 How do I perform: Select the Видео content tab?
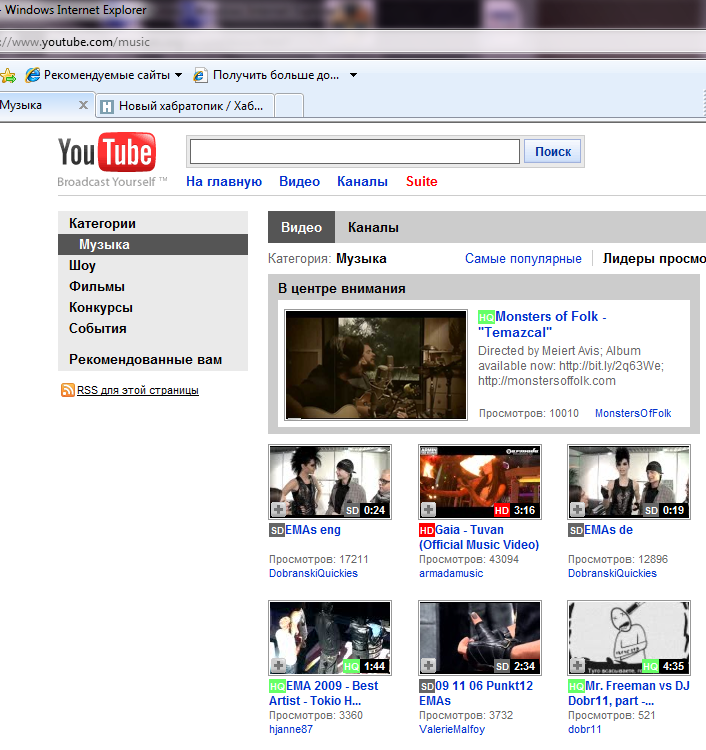[301, 227]
